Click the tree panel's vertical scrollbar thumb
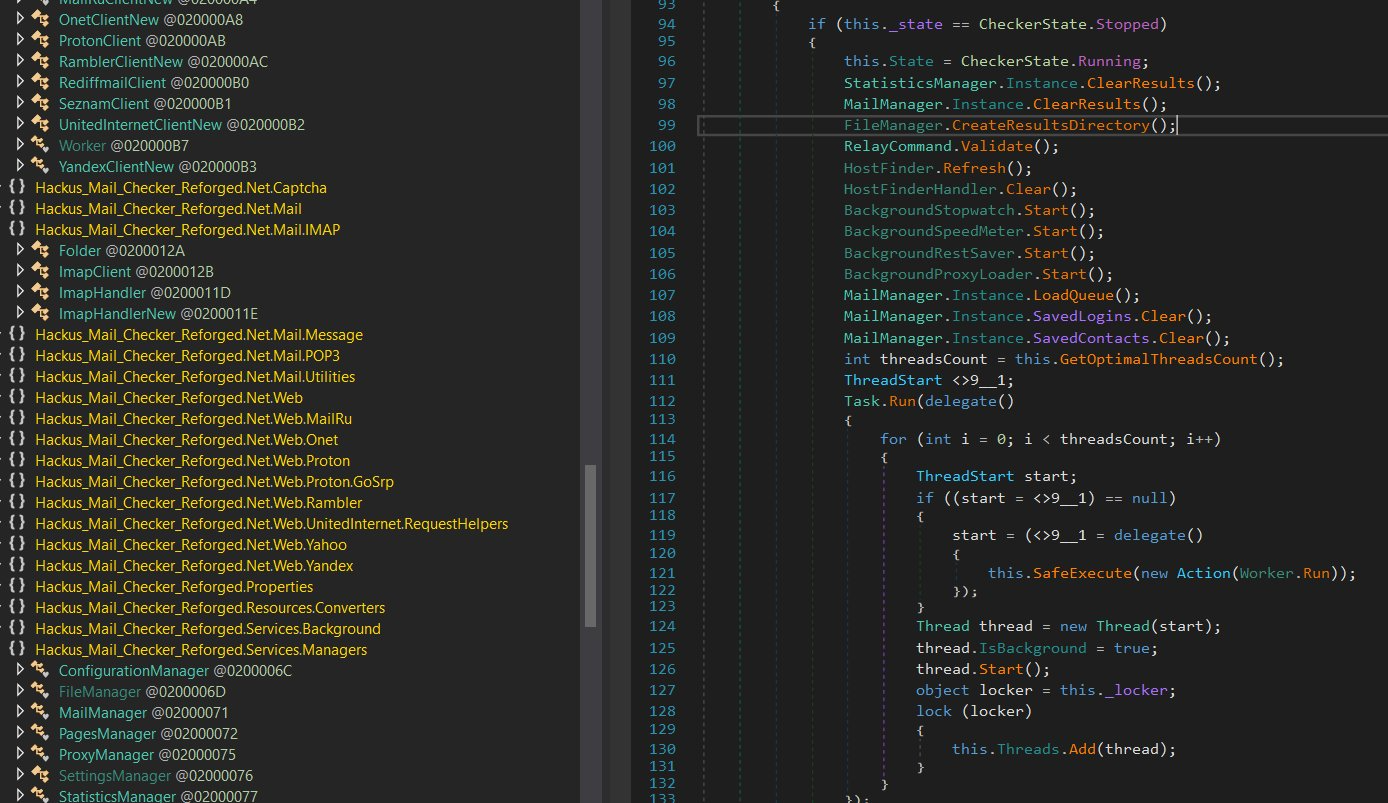The image size is (1388, 803). pyautogui.click(x=590, y=545)
